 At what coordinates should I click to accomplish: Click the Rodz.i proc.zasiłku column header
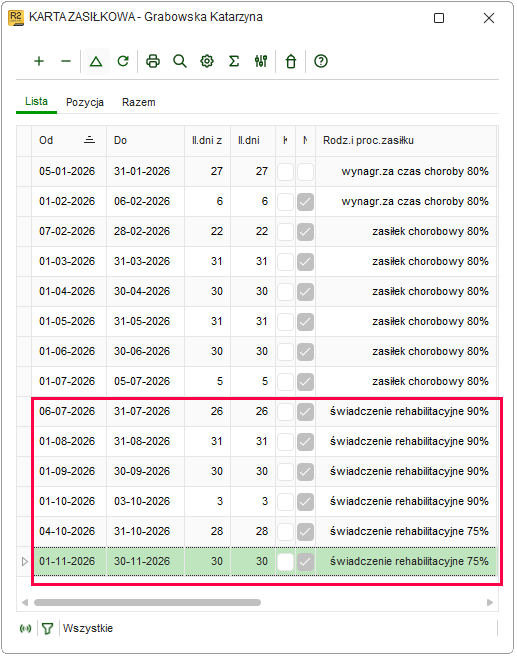(x=406, y=141)
